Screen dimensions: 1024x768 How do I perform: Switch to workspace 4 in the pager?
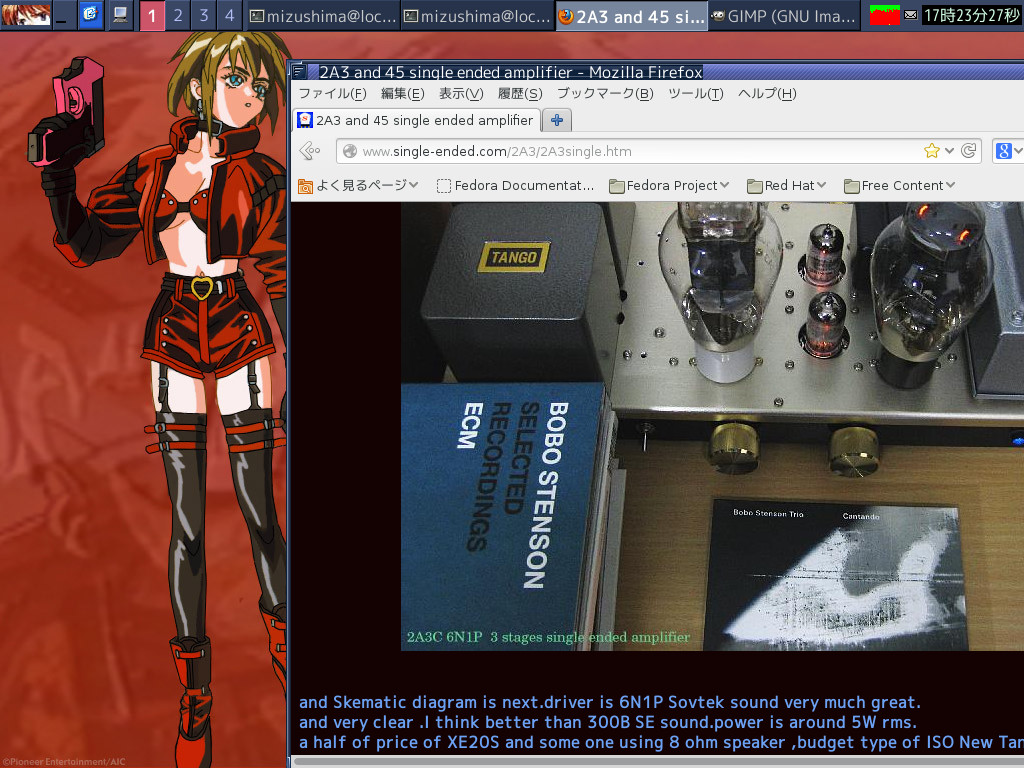pos(230,15)
